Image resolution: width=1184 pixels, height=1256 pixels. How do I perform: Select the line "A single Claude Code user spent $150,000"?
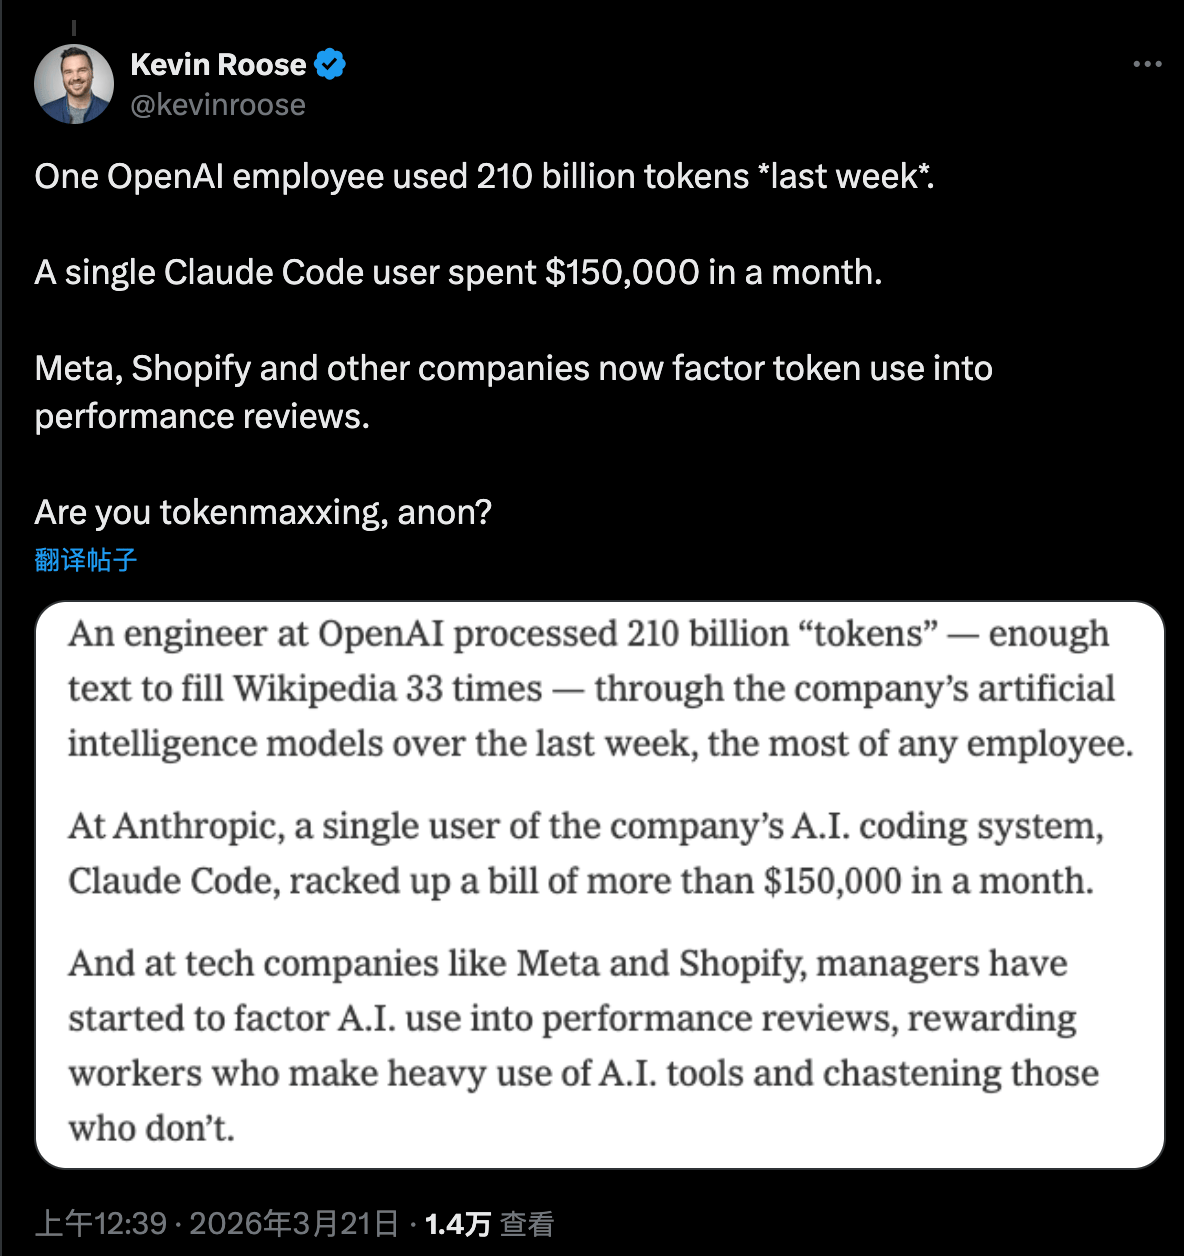click(458, 272)
